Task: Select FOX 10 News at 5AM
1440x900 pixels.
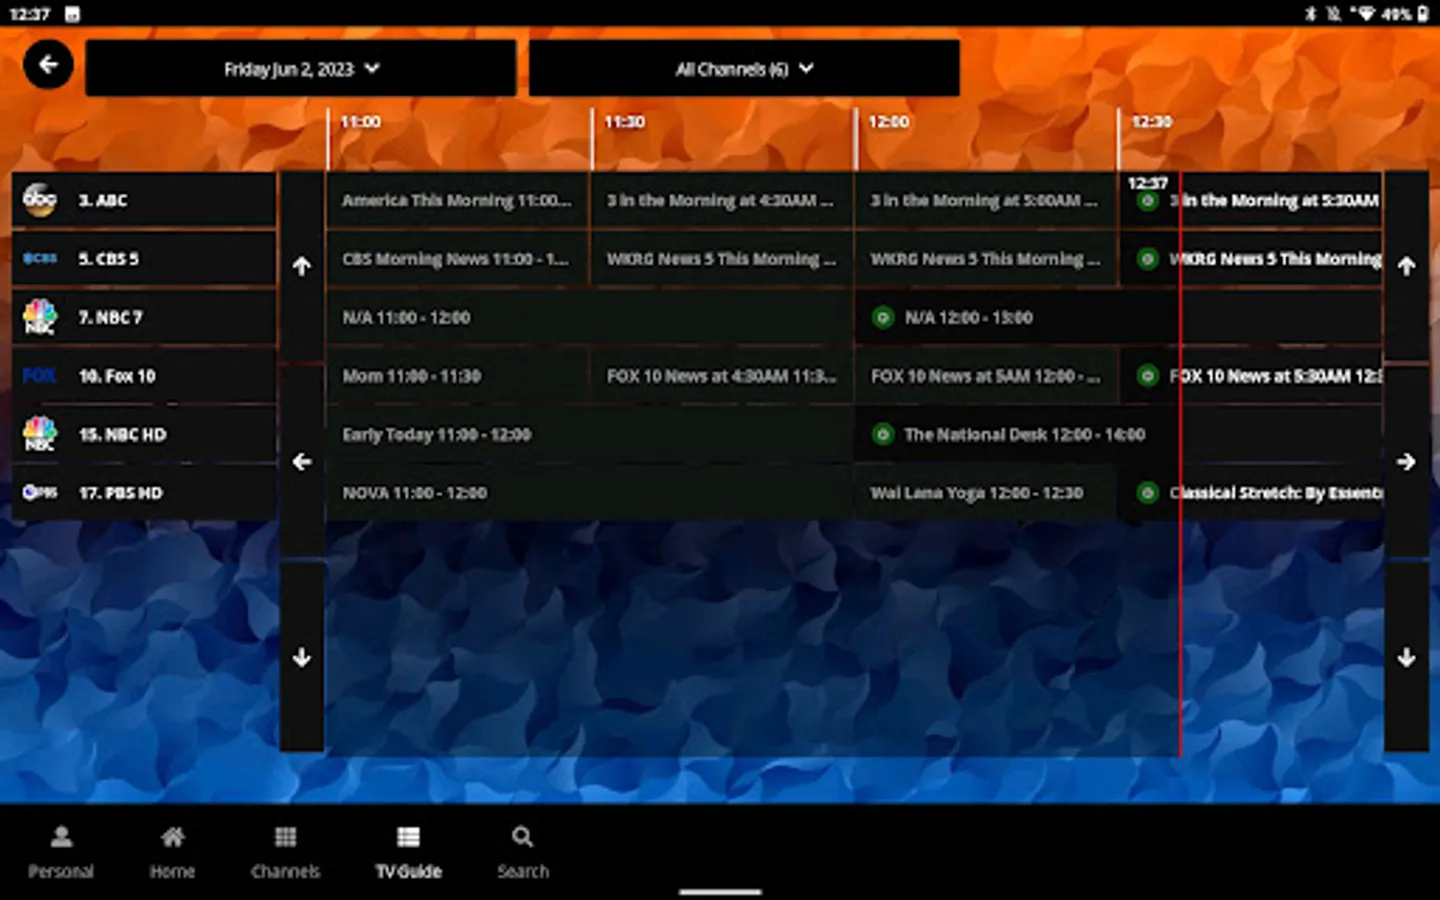Action: [986, 376]
